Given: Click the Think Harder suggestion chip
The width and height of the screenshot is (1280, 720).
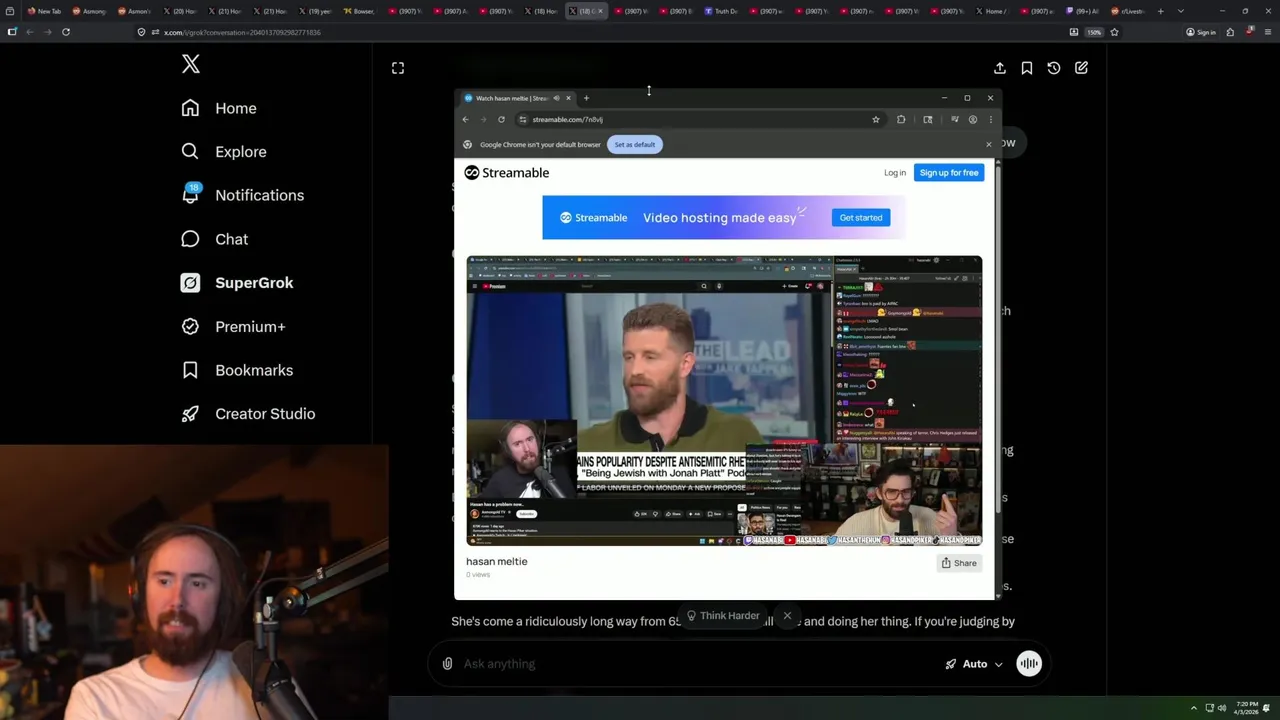Looking at the screenshot, I should pyautogui.click(x=722, y=616).
